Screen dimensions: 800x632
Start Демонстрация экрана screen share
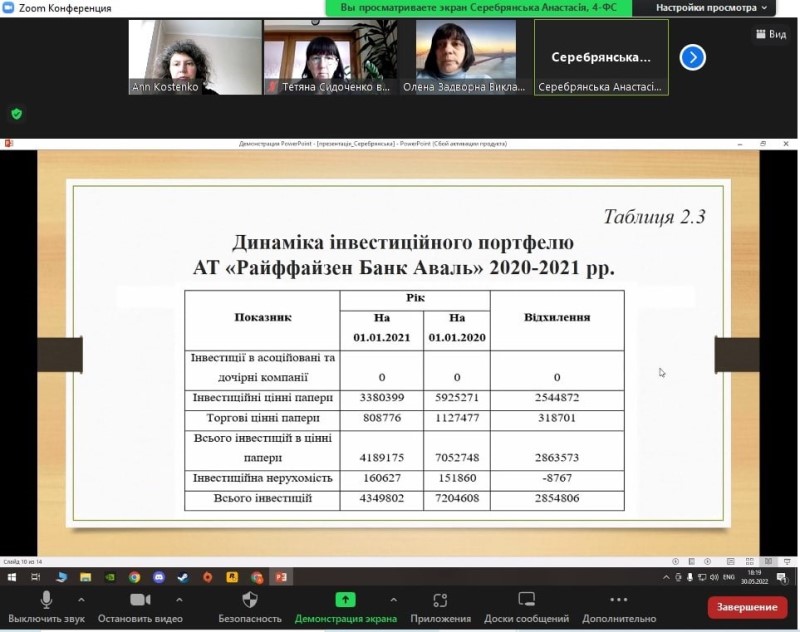click(x=345, y=607)
